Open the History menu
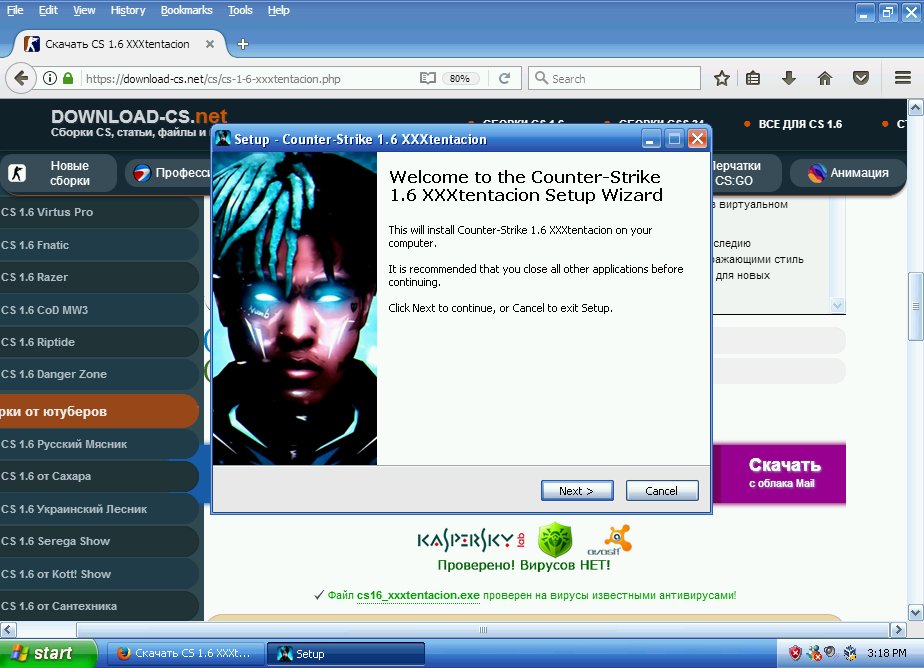 tap(127, 10)
